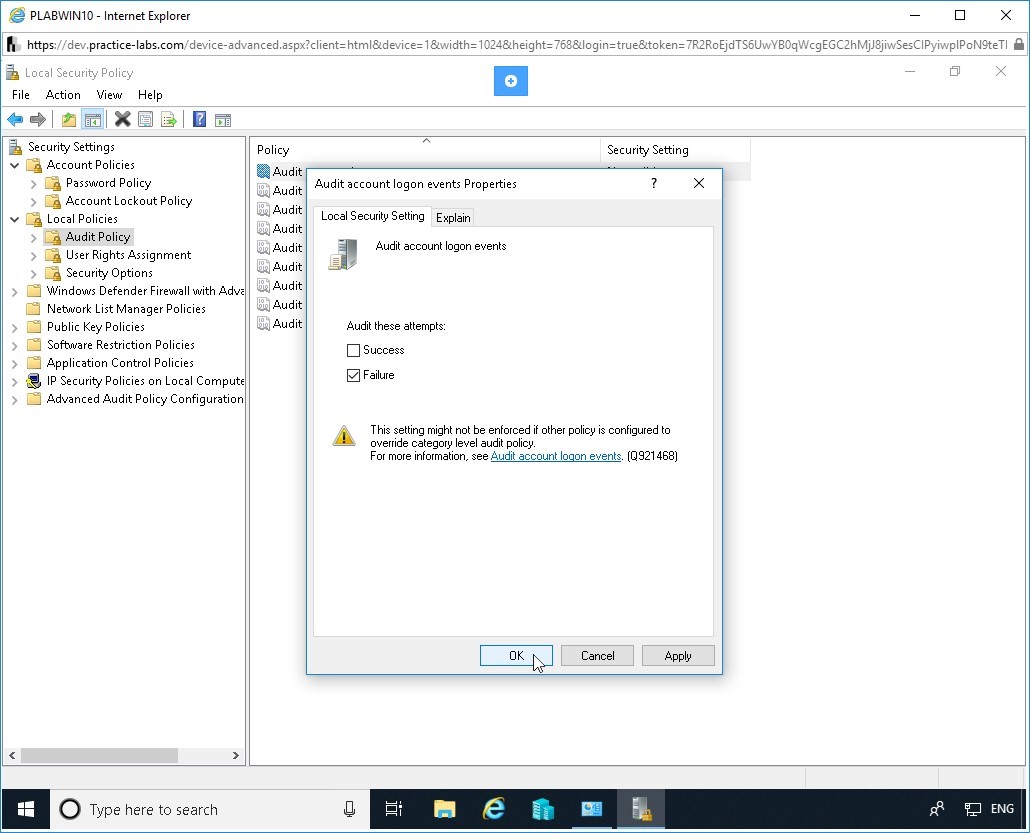Open the View menu

[109, 95]
